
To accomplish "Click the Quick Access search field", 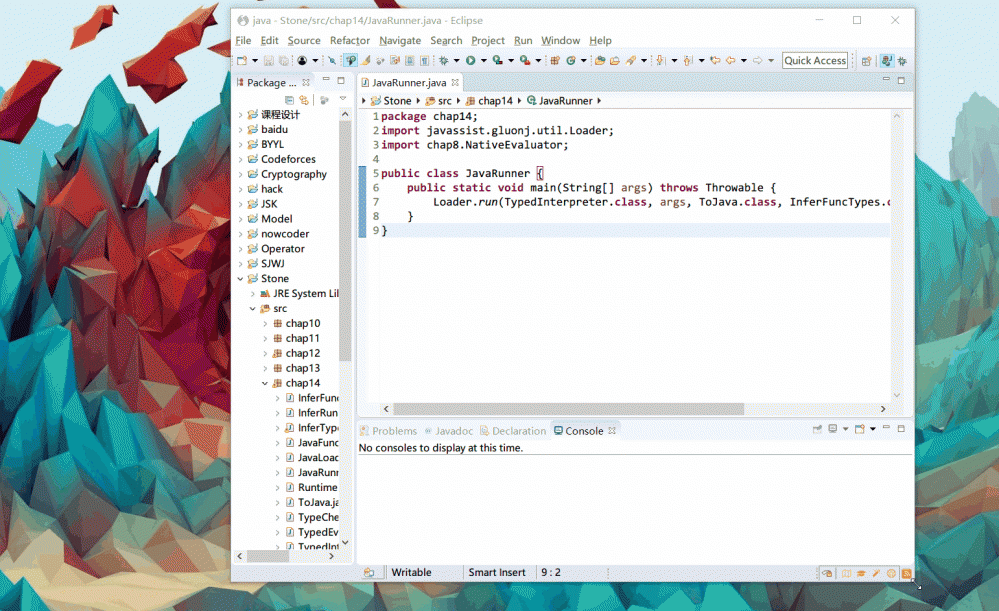I will click(814, 61).
